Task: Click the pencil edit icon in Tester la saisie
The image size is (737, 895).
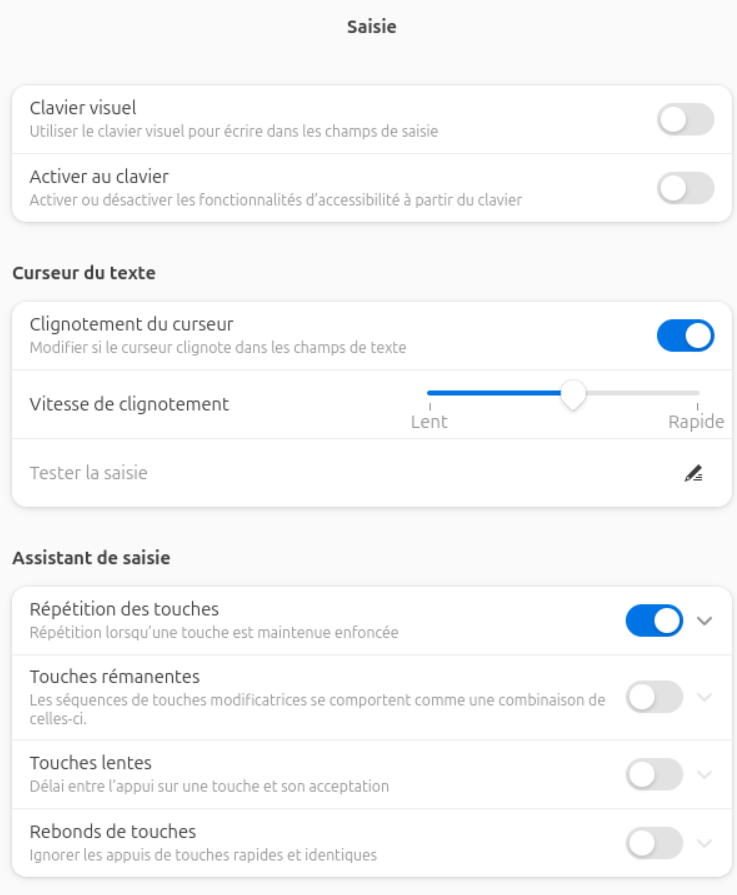Action: (693, 474)
